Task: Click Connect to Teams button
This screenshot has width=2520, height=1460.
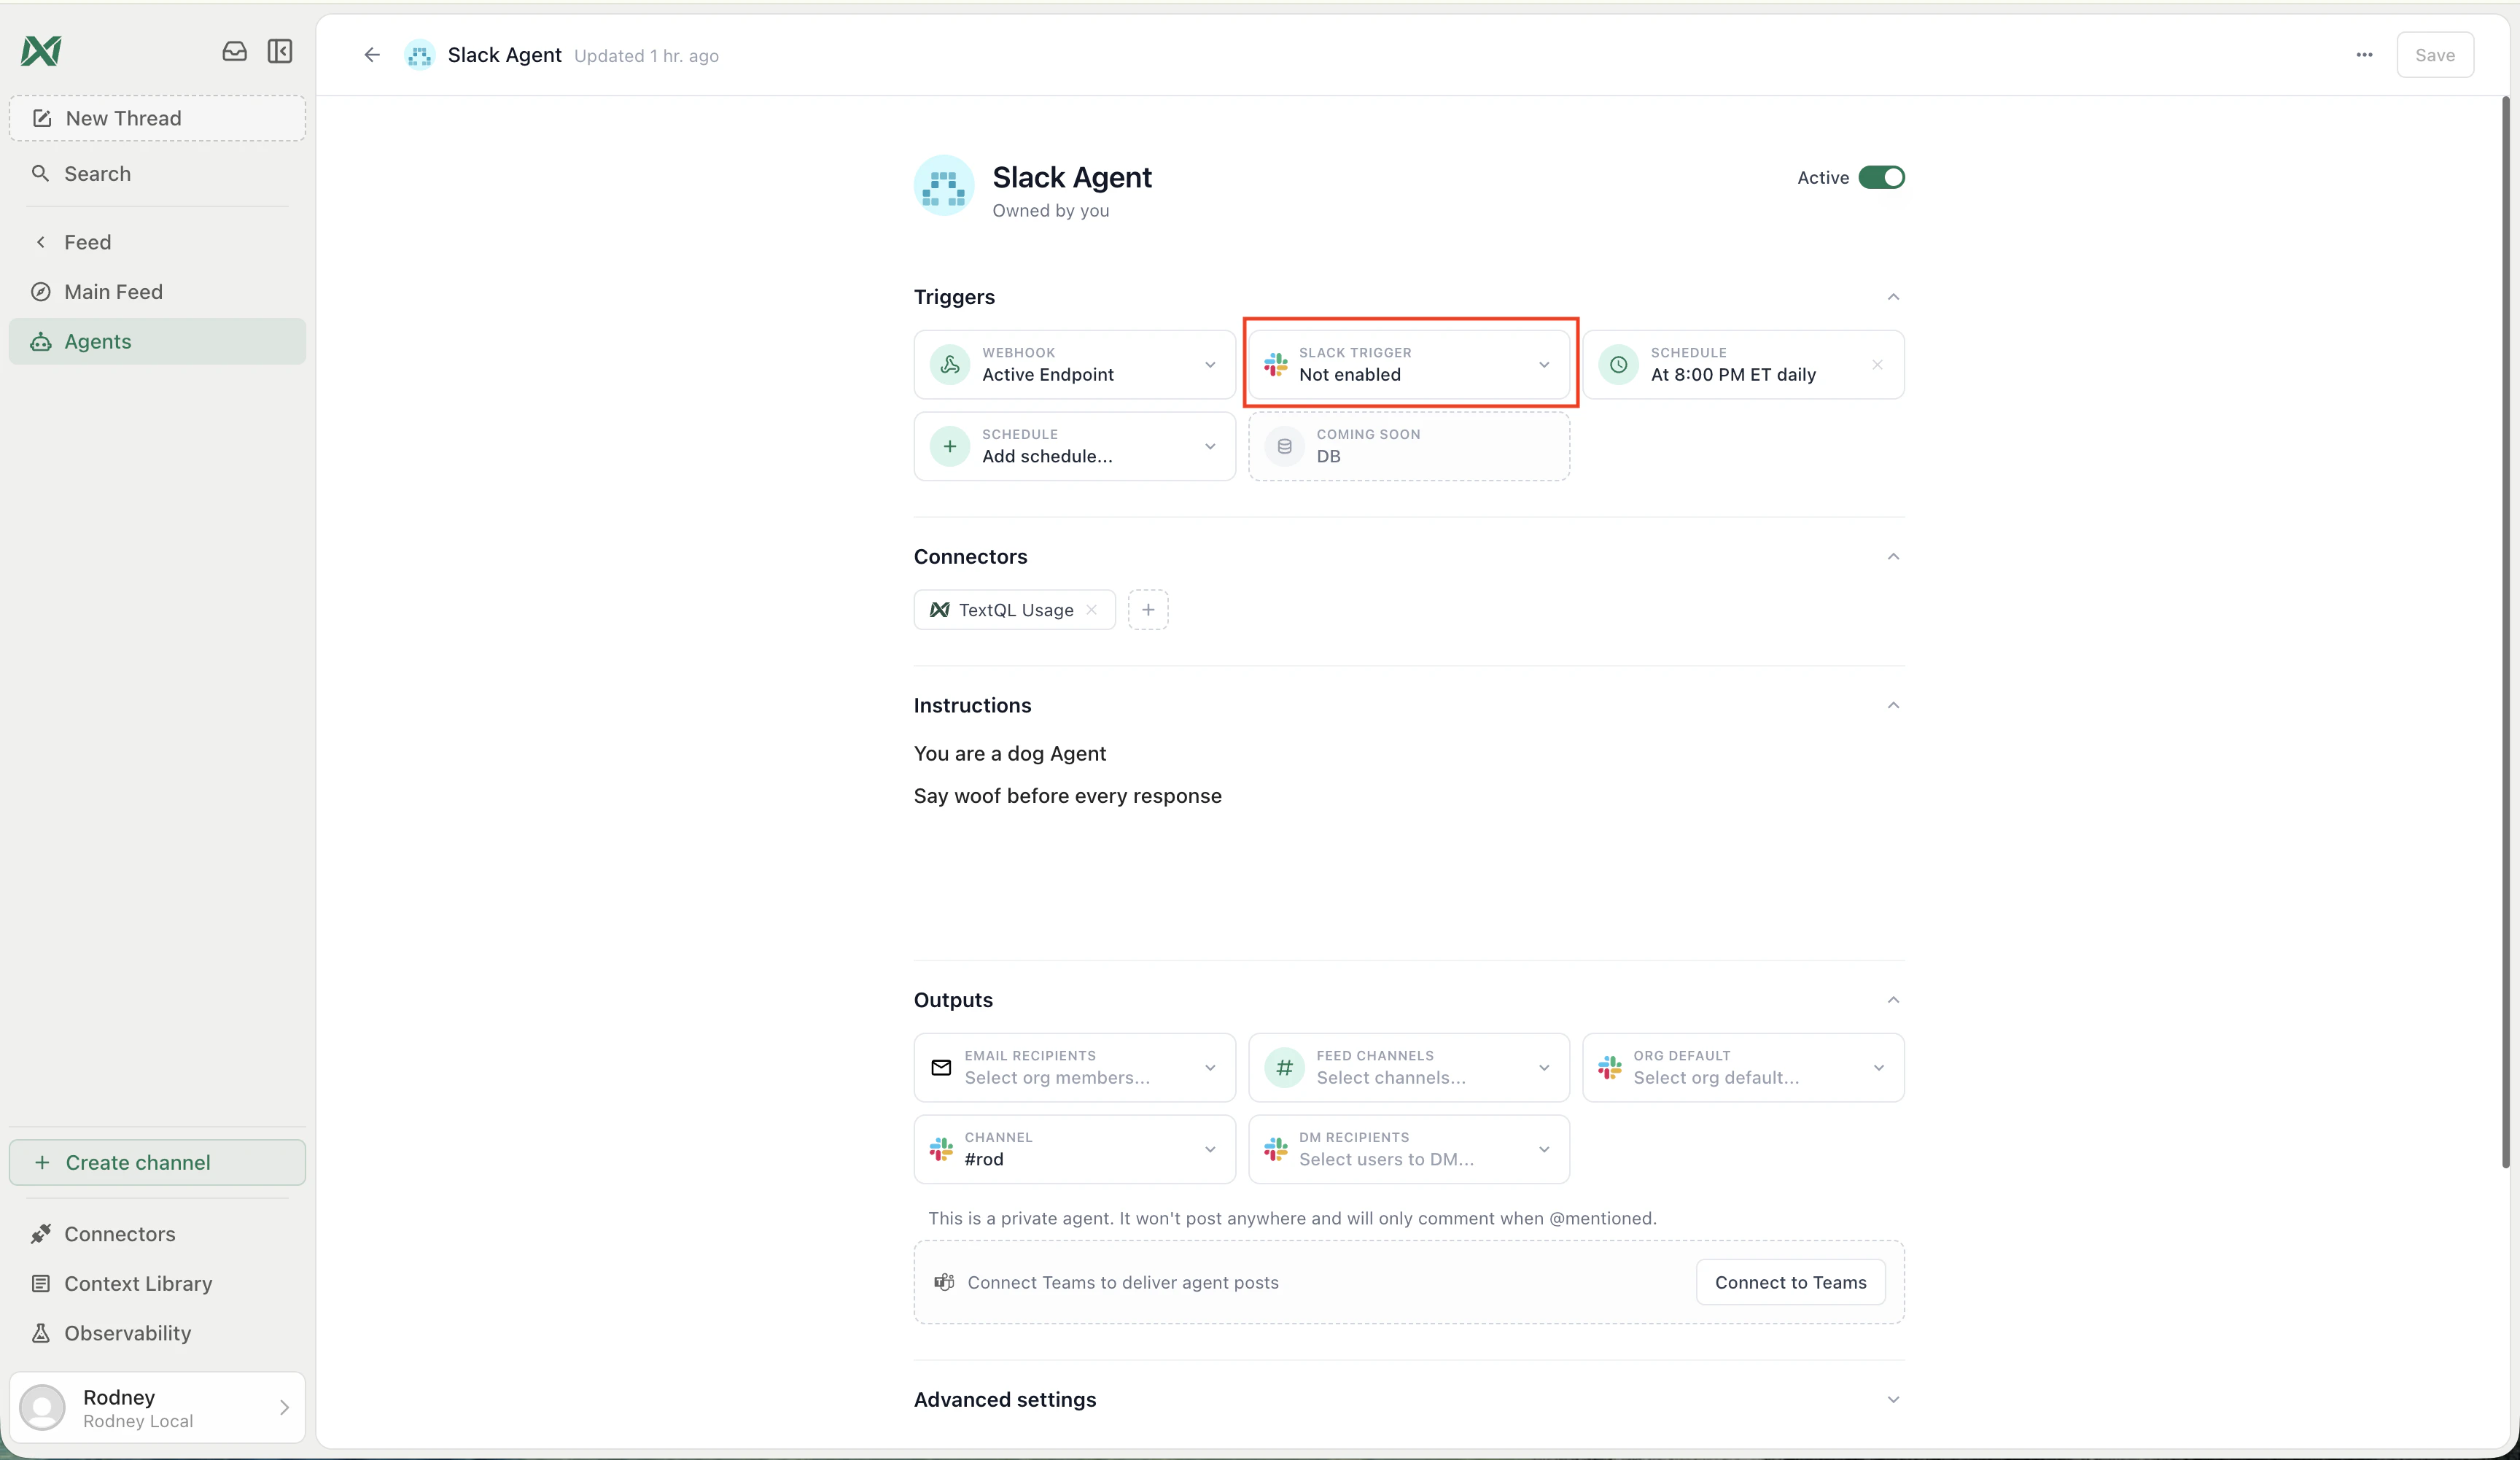Action: 1790,1283
